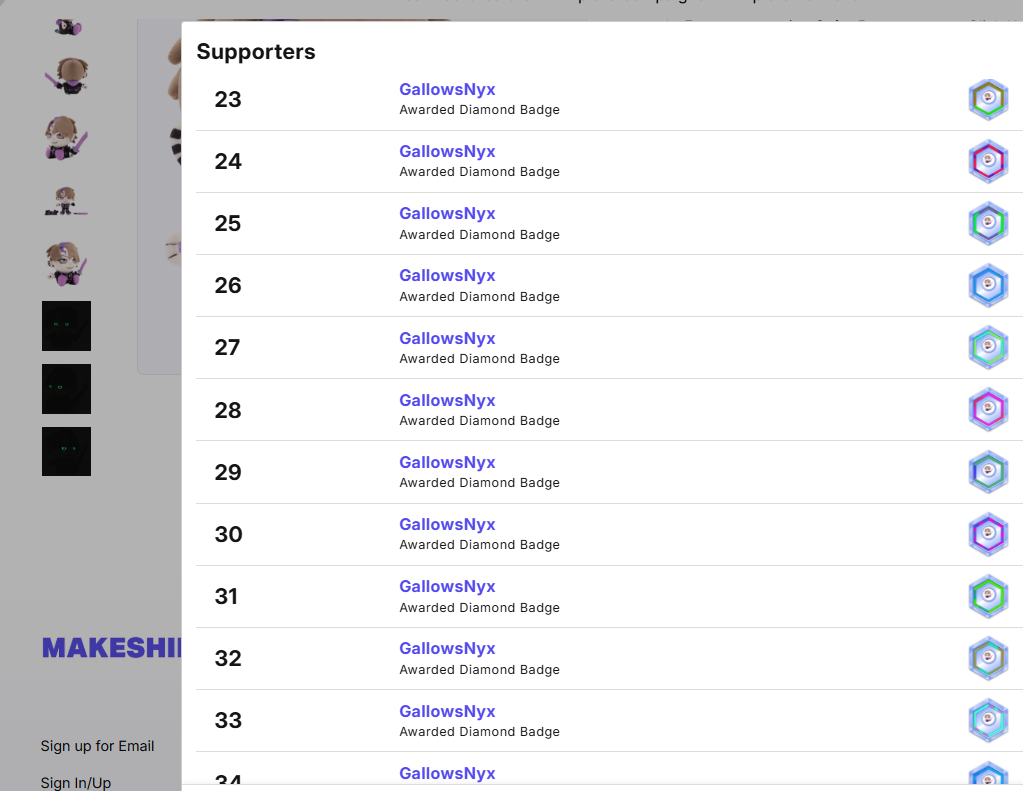Click the Makeship logo in the footer

(x=111, y=648)
